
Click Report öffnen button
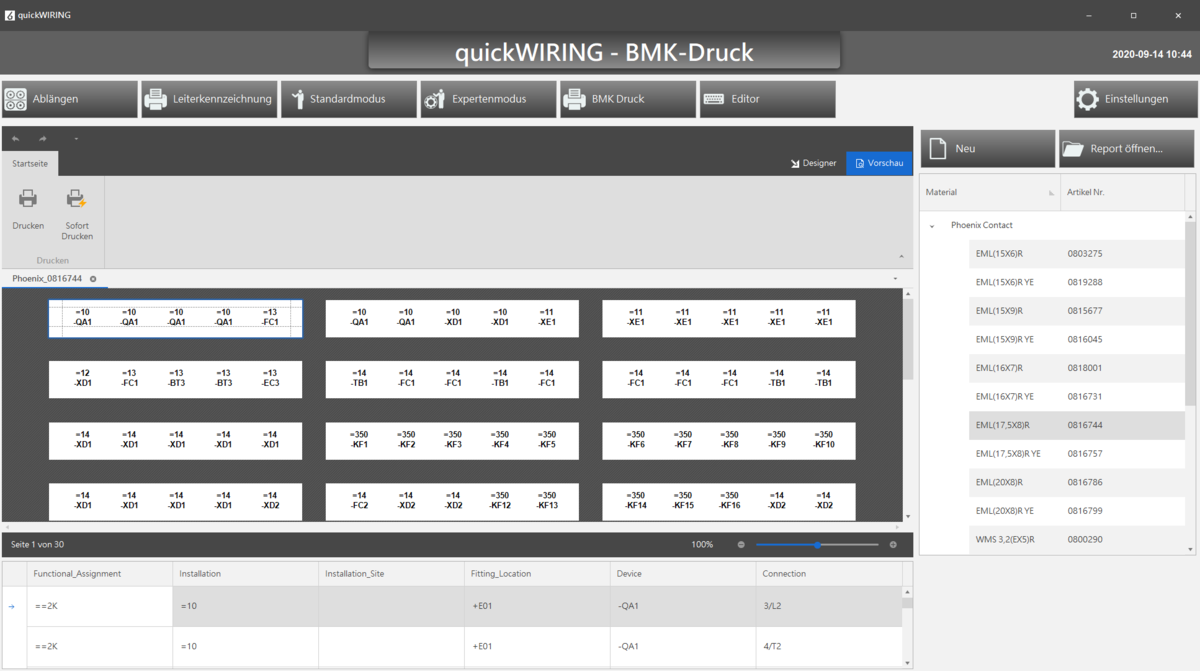click(x=1126, y=149)
